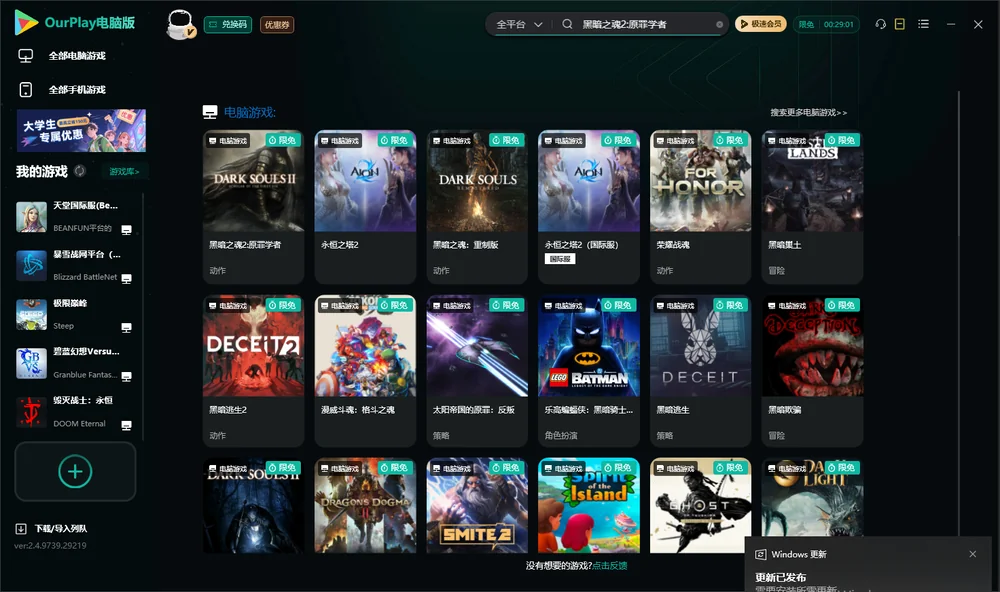Open the 游戏库> library link
Image resolution: width=1000 pixels, height=592 pixels.
[x=124, y=171]
